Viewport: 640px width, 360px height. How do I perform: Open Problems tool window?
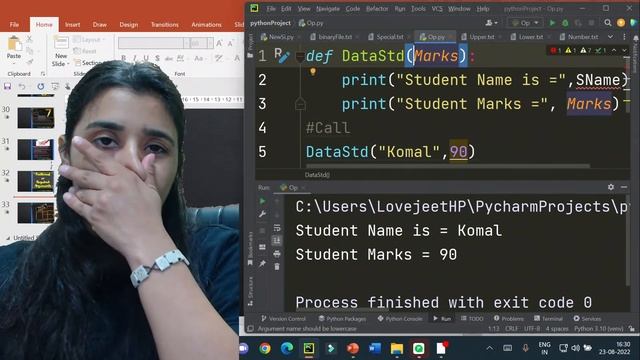coord(509,318)
